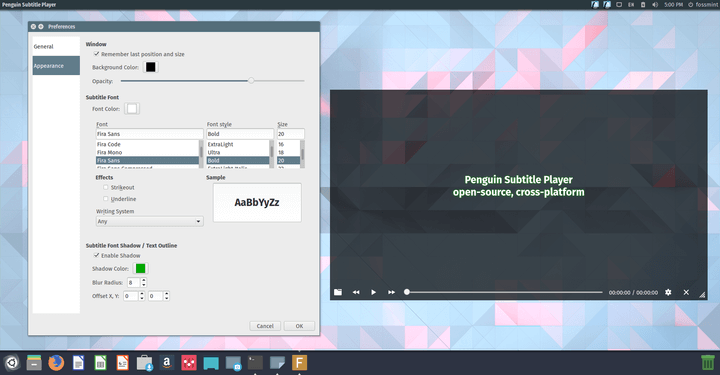The image size is (720, 375).
Task: Click the Opacity slider handle
Action: click(x=251, y=81)
